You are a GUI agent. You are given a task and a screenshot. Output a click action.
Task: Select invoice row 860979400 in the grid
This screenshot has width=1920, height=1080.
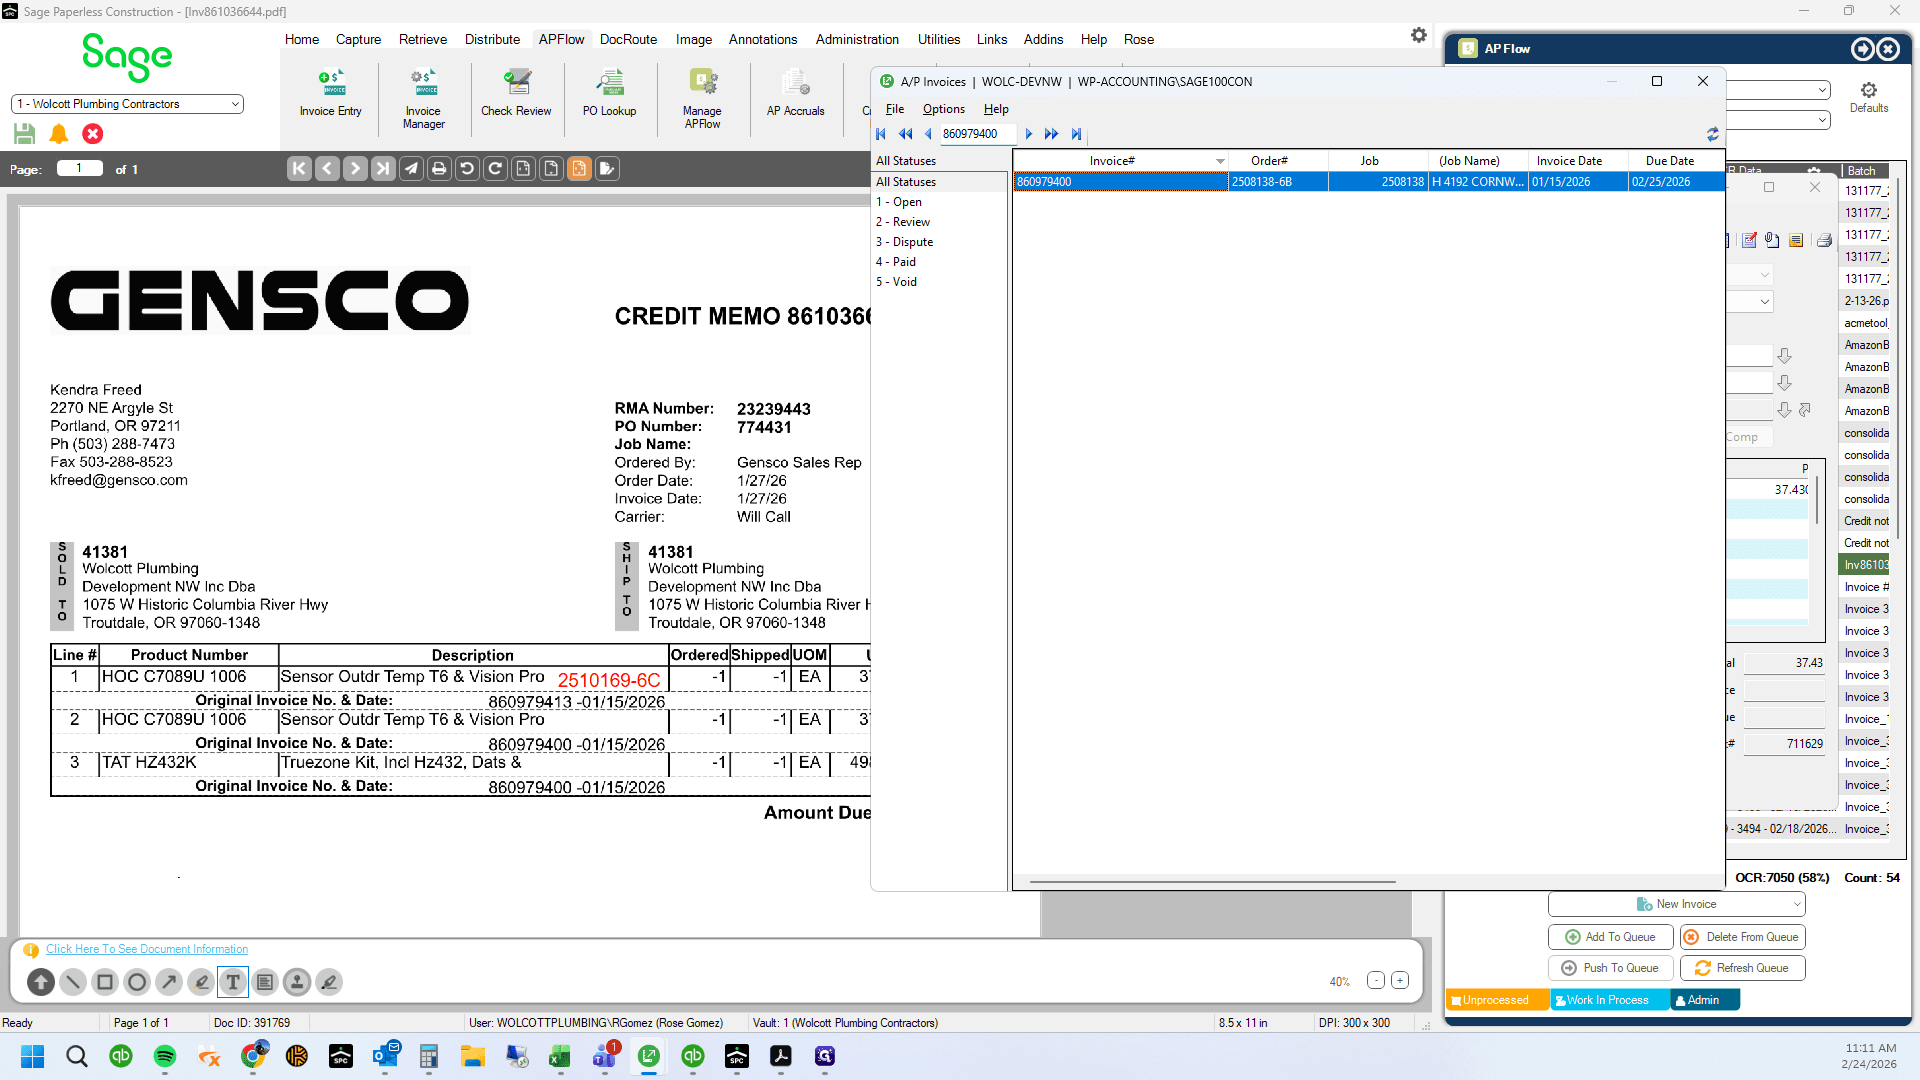(1368, 182)
